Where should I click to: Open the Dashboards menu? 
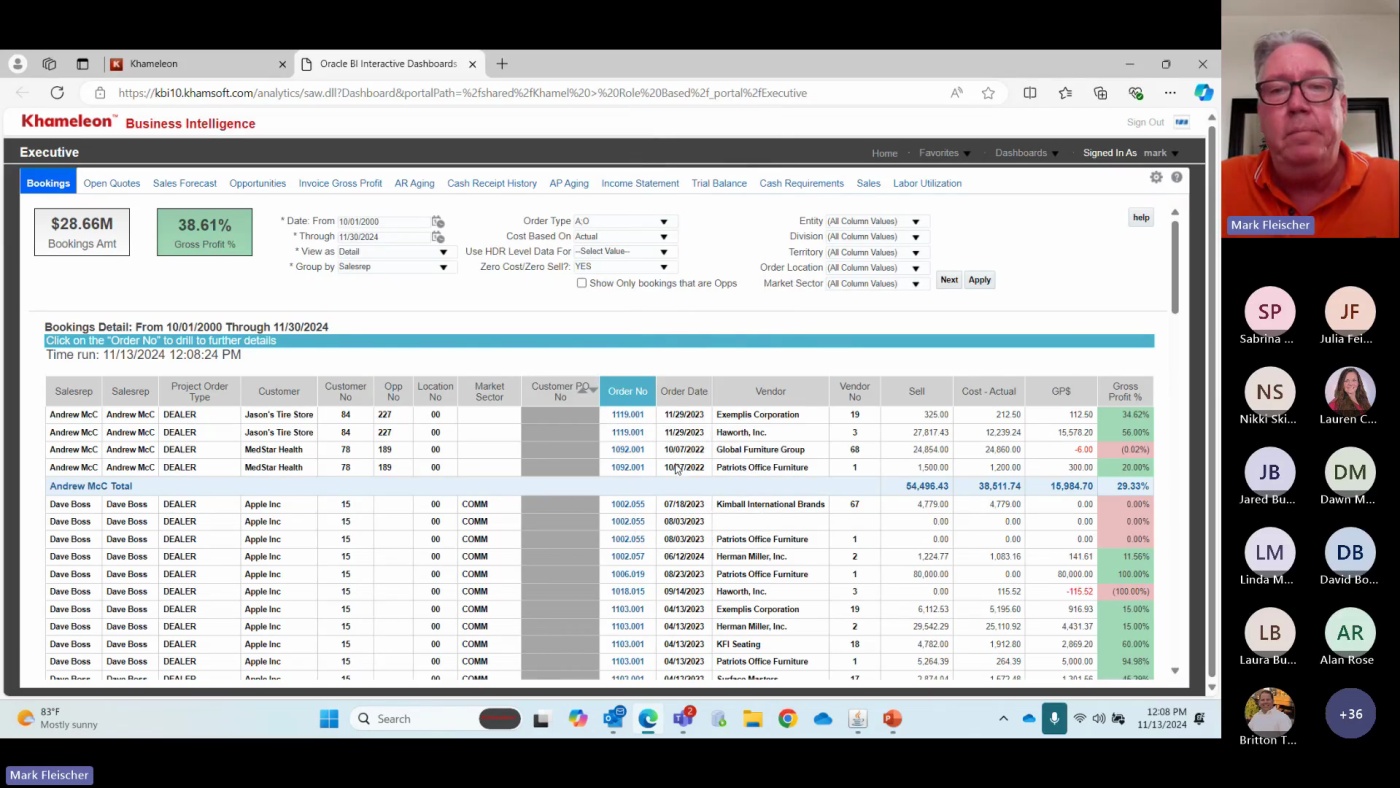1027,153
